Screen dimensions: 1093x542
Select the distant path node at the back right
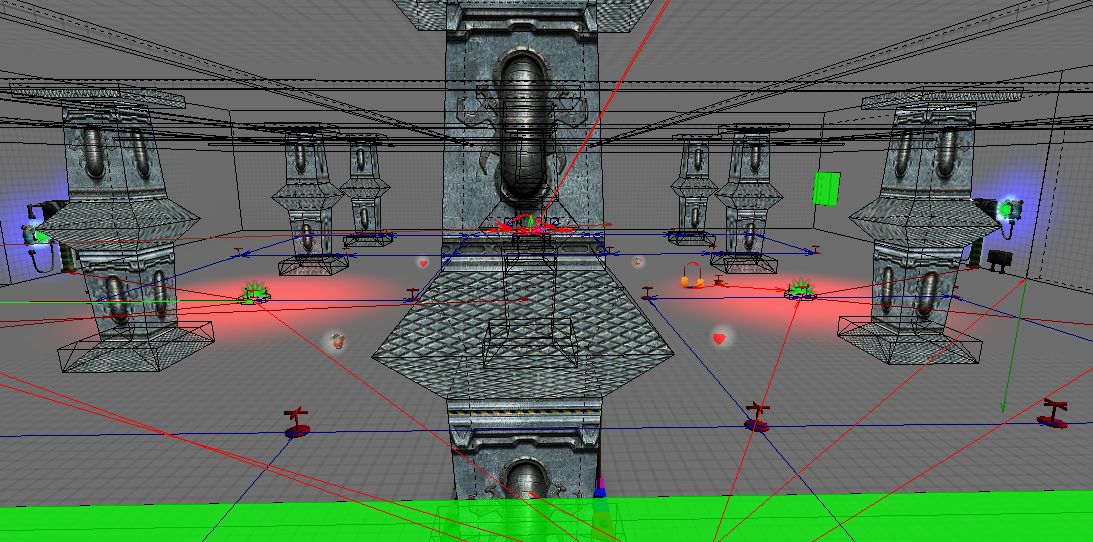pos(814,249)
